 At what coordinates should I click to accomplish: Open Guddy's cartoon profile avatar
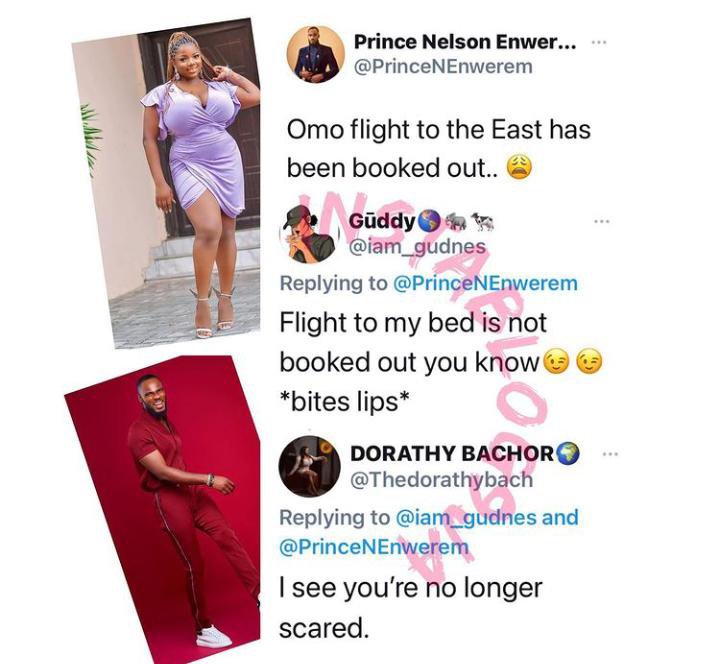pos(309,234)
